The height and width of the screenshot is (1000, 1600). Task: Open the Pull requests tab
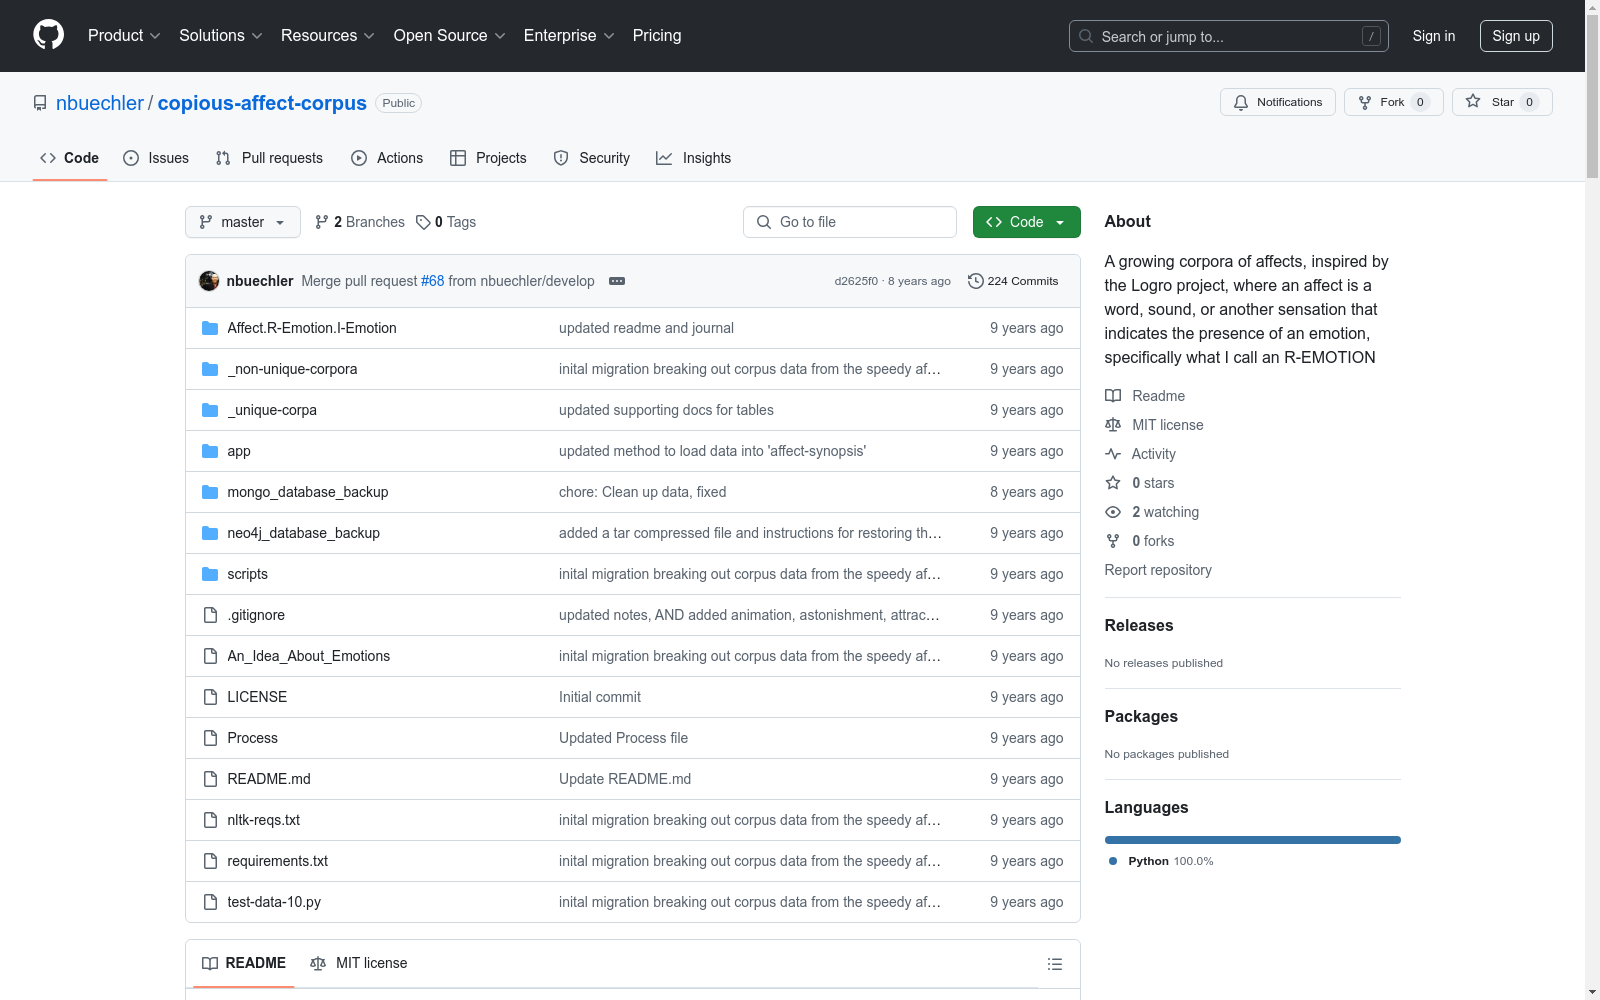(269, 158)
